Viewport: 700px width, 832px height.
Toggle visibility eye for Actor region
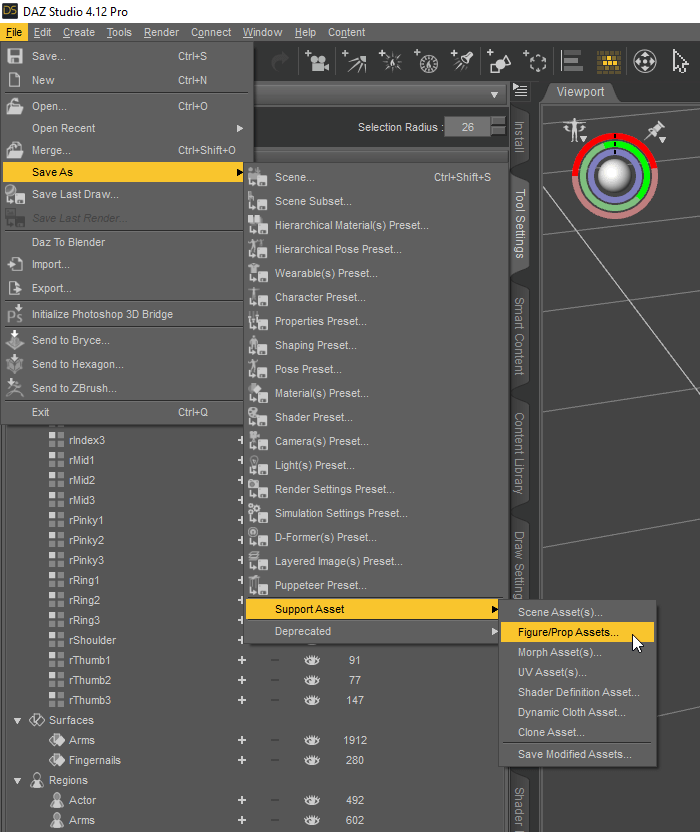click(312, 800)
